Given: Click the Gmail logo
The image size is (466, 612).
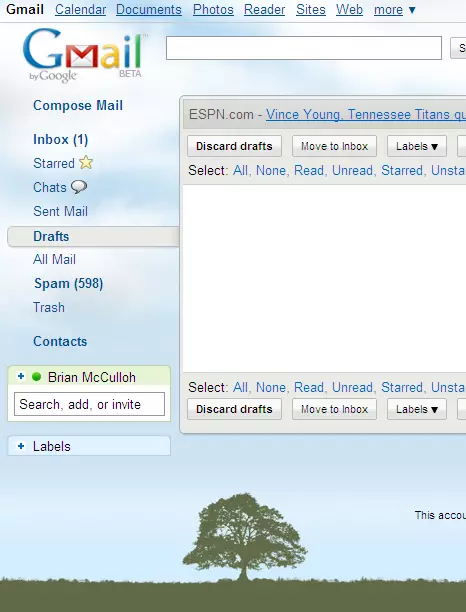Looking at the screenshot, I should point(84,55).
